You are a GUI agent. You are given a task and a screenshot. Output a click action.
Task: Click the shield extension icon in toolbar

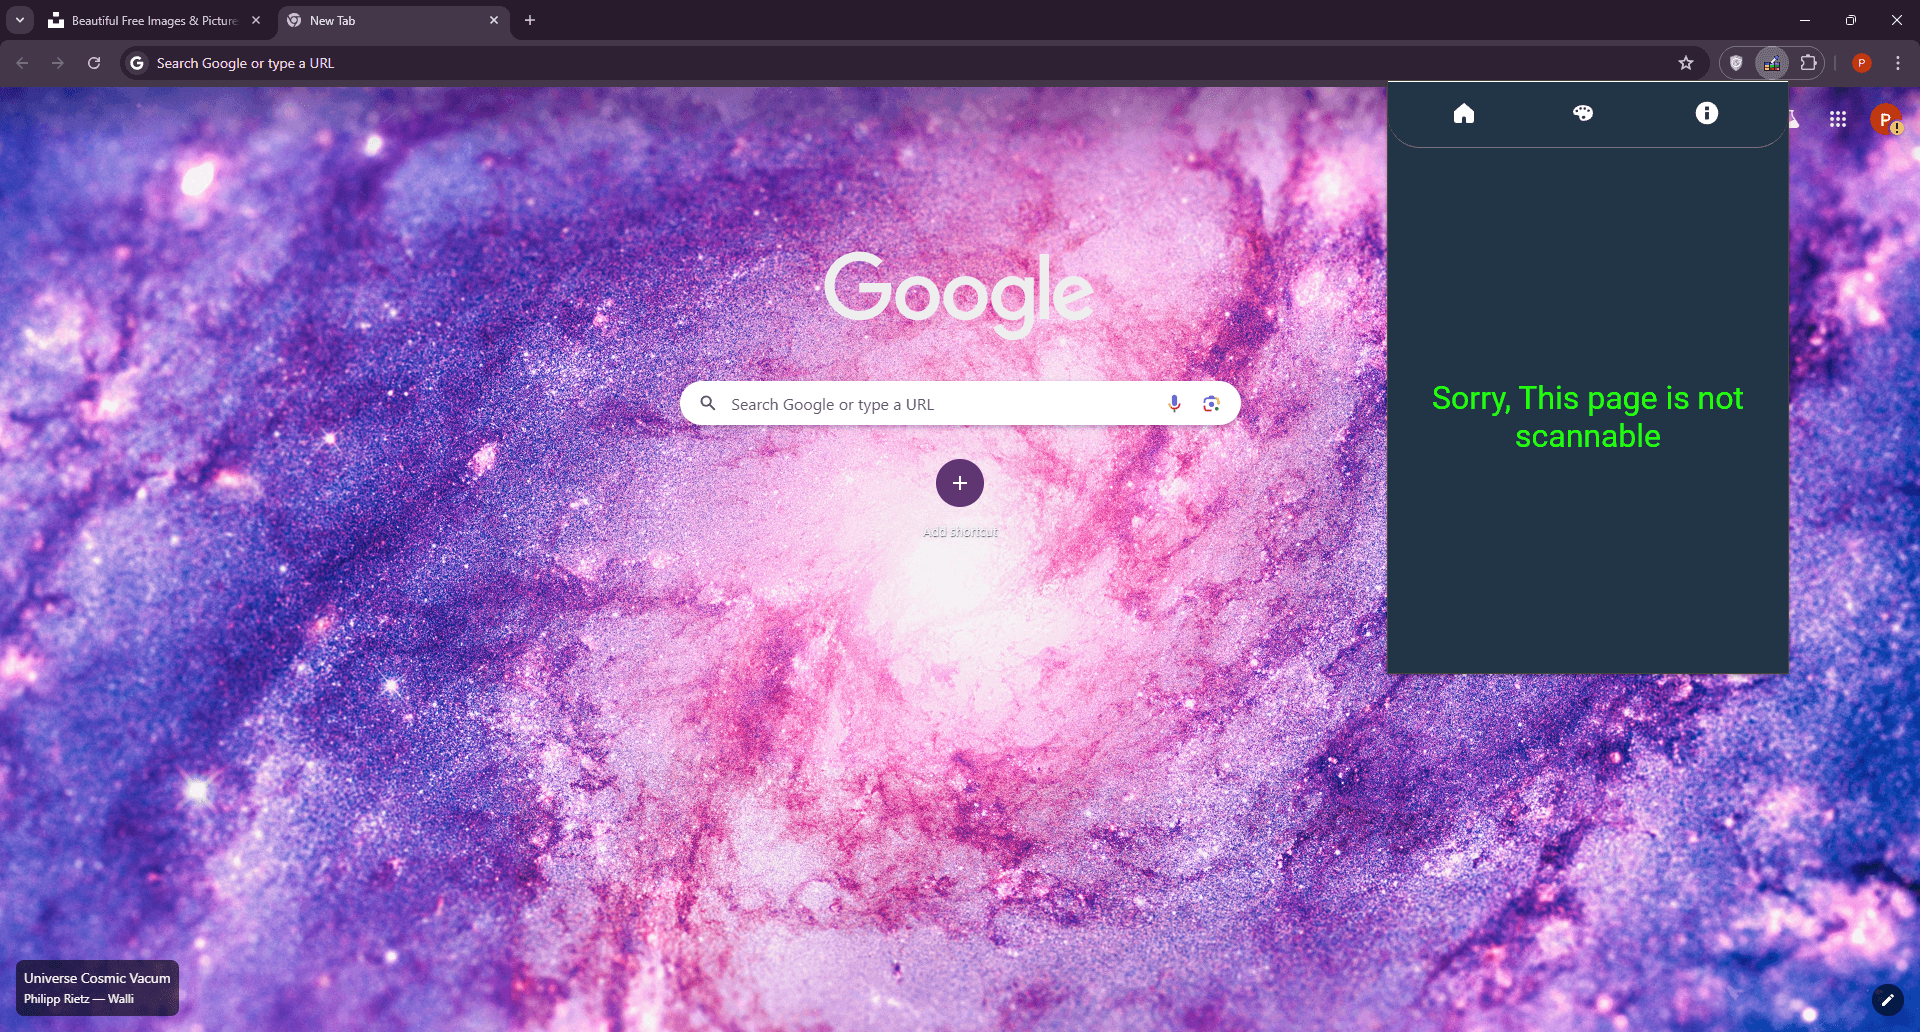coord(1737,63)
